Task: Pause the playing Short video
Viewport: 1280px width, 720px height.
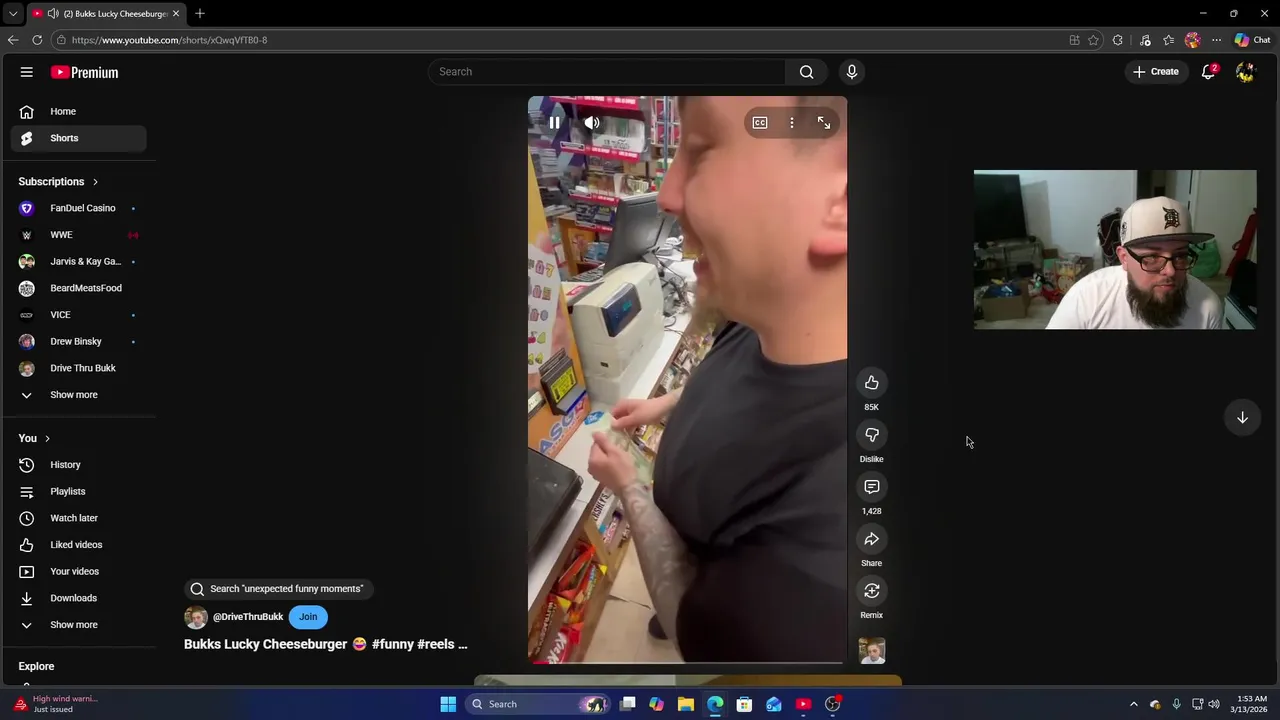Action: (x=555, y=123)
